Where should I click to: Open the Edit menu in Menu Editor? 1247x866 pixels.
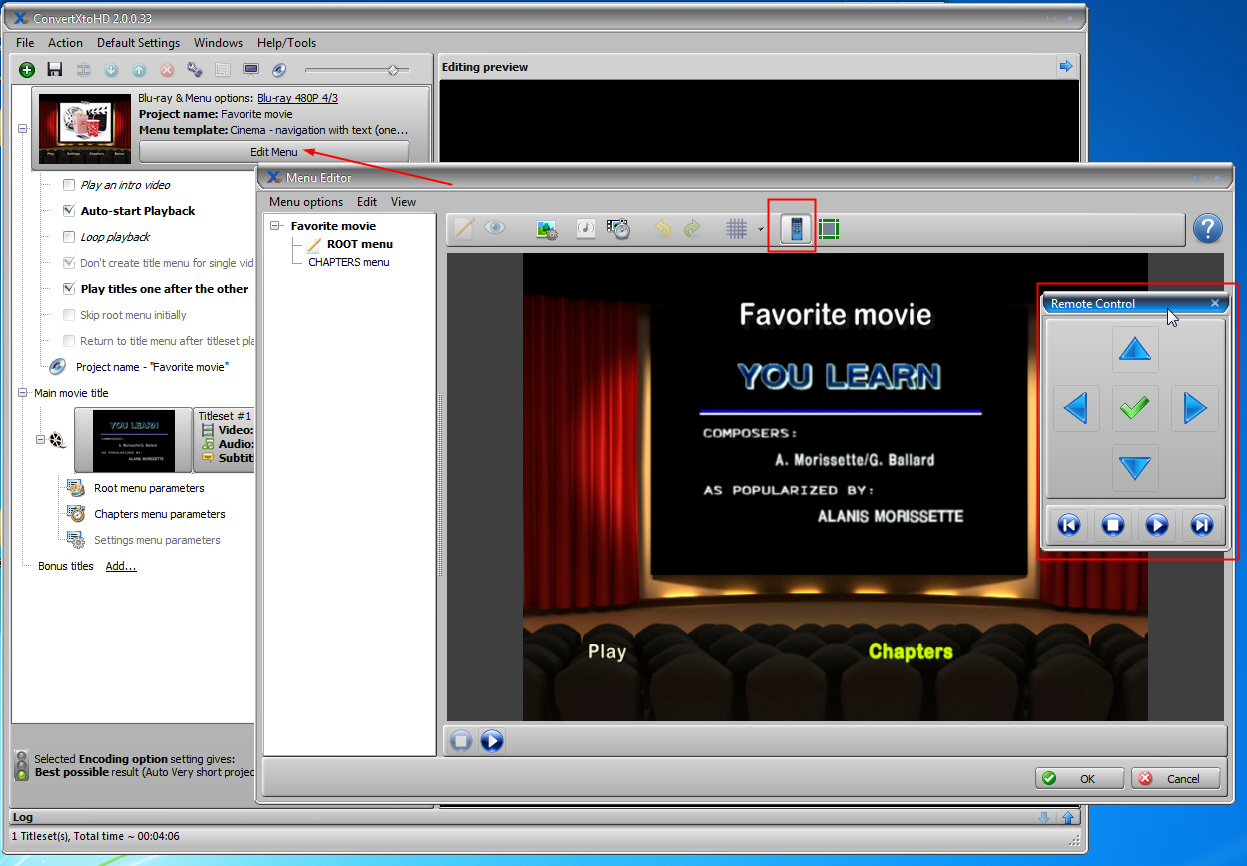367,202
